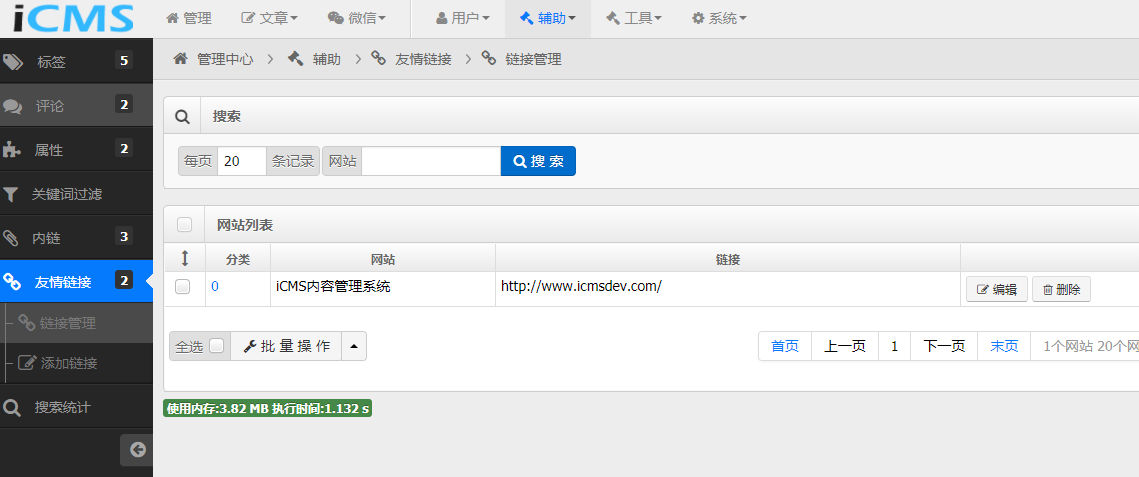Go to 链接管理 in breadcrumb
This screenshot has height=477, width=1139.
[533, 60]
